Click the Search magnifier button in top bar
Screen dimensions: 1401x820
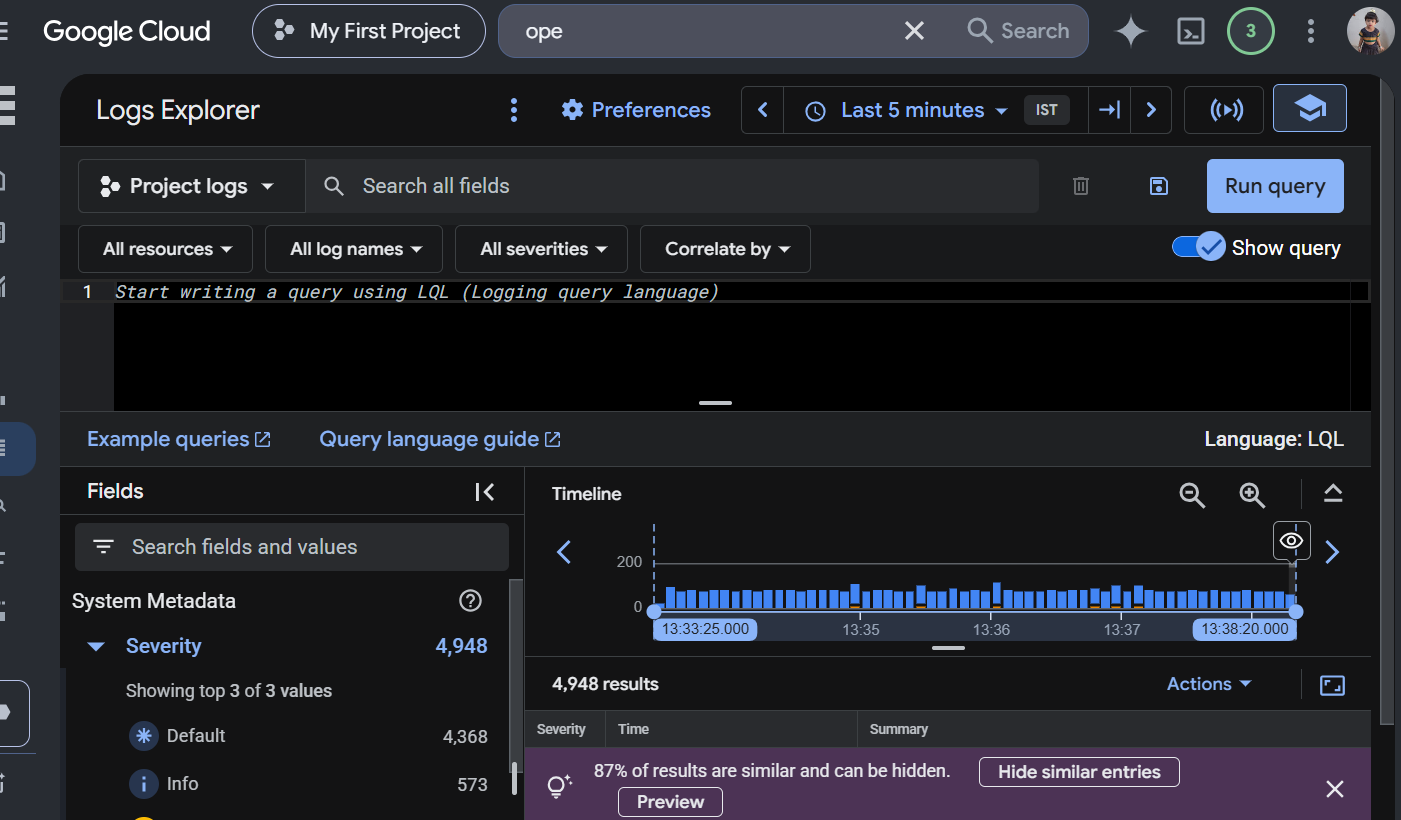coord(1019,31)
